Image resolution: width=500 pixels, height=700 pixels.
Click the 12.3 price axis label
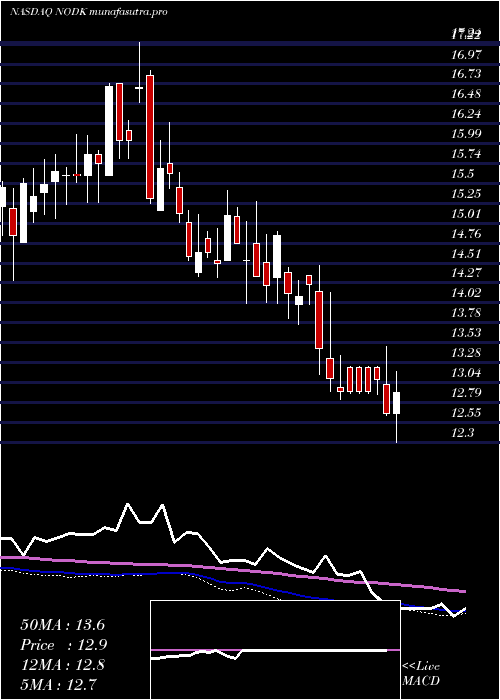(462, 432)
